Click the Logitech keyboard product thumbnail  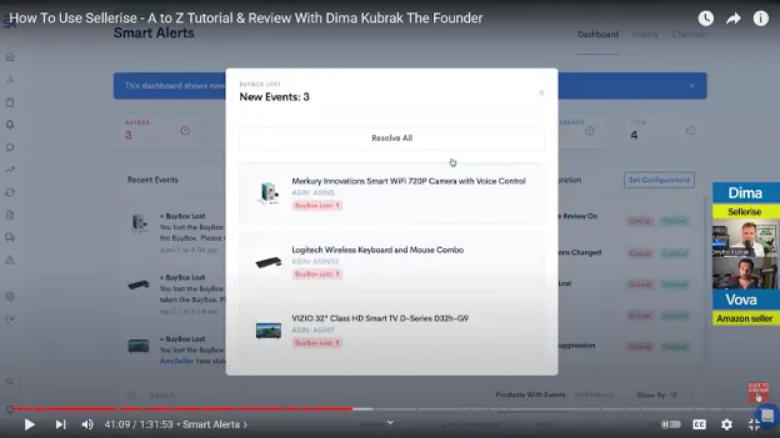[269, 262]
